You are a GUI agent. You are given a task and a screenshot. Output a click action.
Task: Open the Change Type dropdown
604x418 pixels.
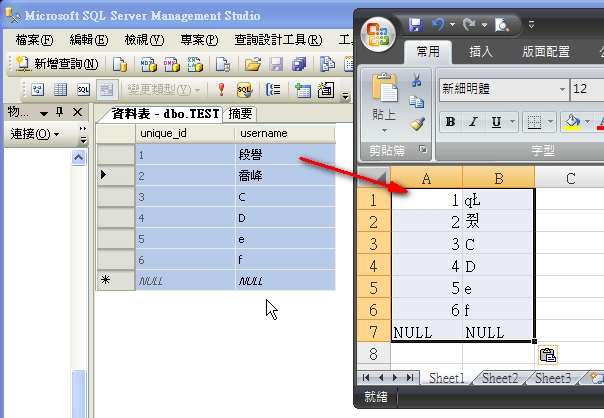(164, 90)
